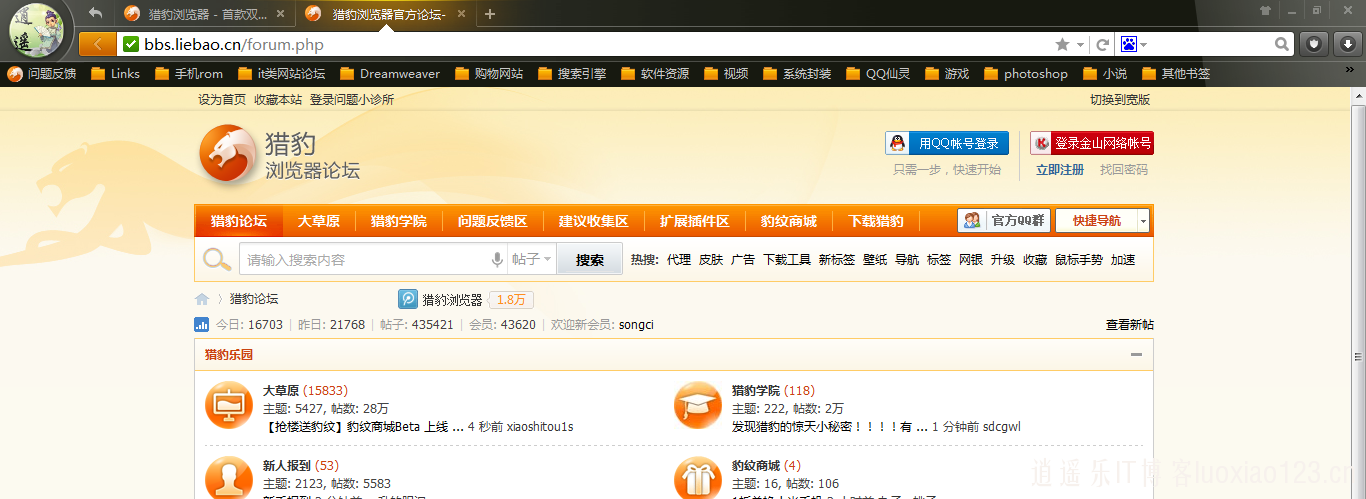Open the 搜索引擎 bookmark folder
Viewport: 1366px width, 499px height.
pyautogui.click(x=572, y=73)
